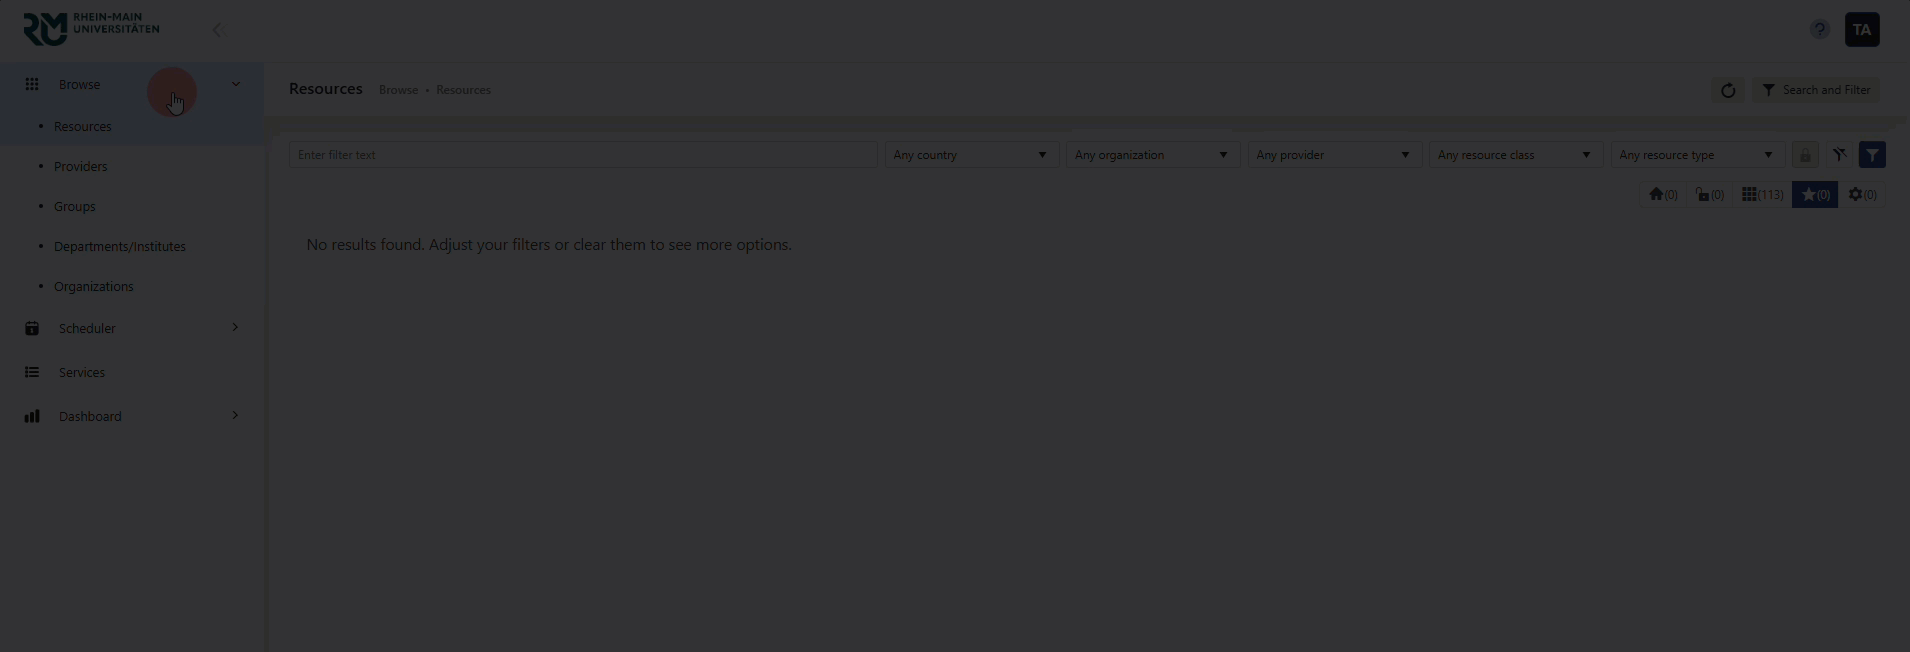Click the Rhein-Main Universitäten logo
Viewport: 1910px width, 652px height.
[91, 29]
